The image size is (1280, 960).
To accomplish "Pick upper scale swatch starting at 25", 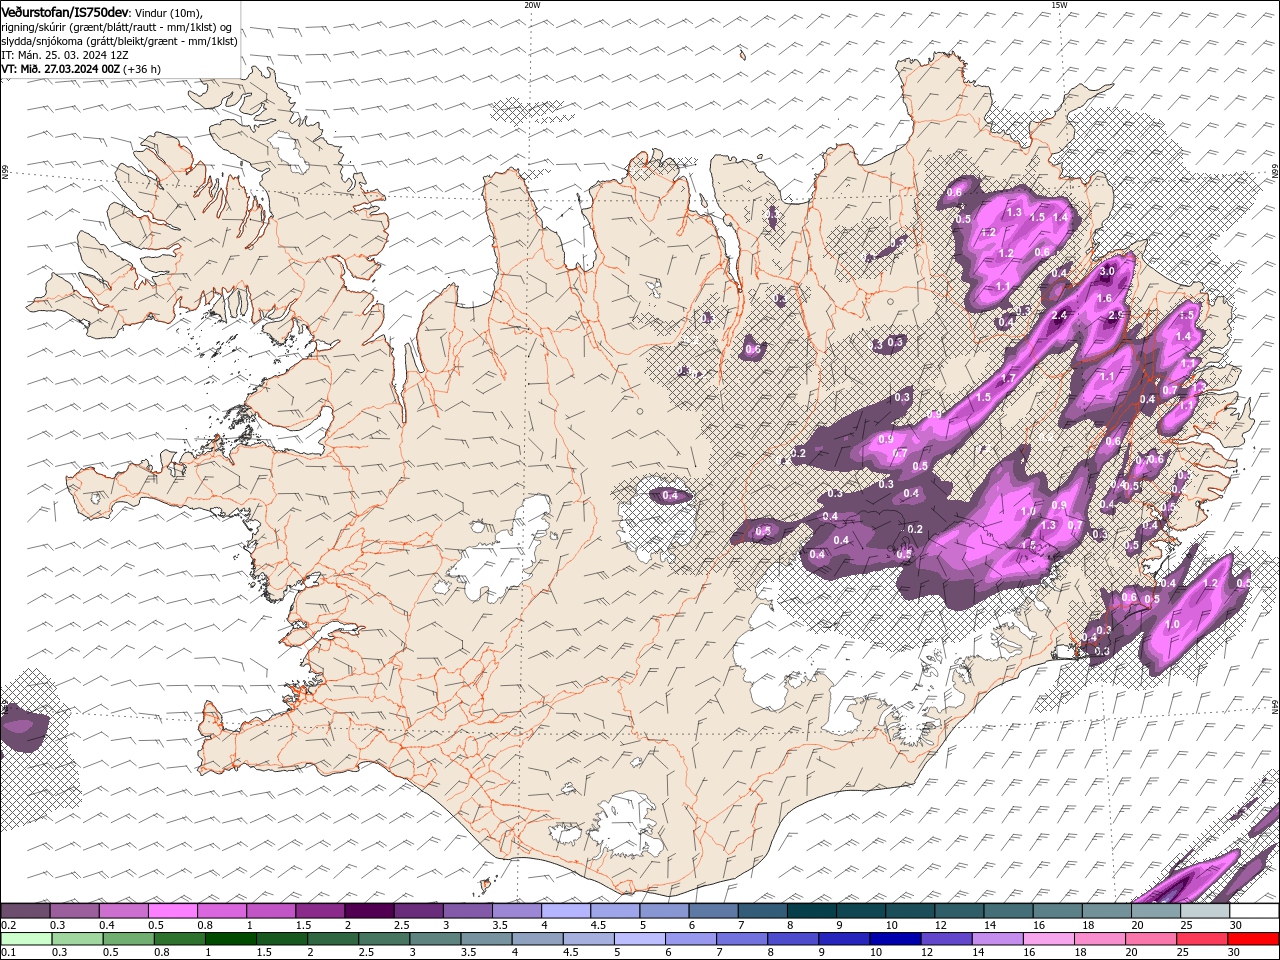I will 1204,911.
